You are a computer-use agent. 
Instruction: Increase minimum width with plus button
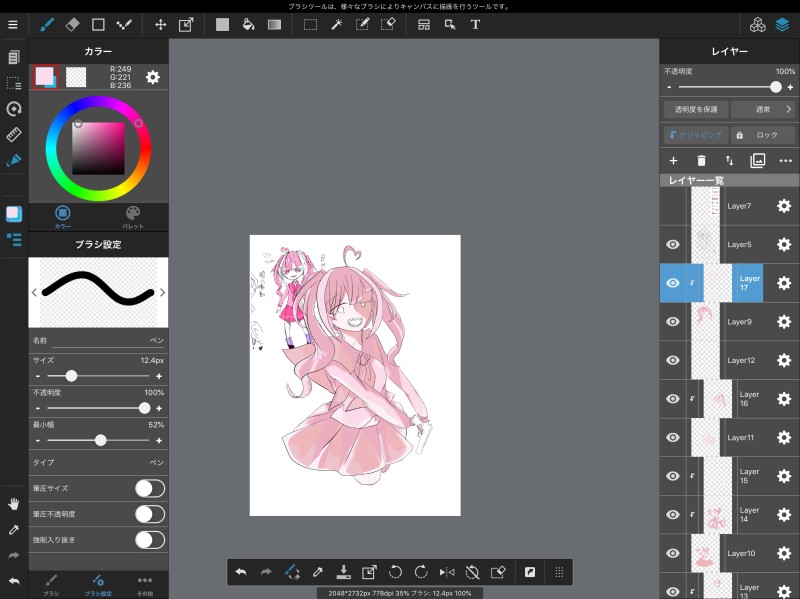159,440
